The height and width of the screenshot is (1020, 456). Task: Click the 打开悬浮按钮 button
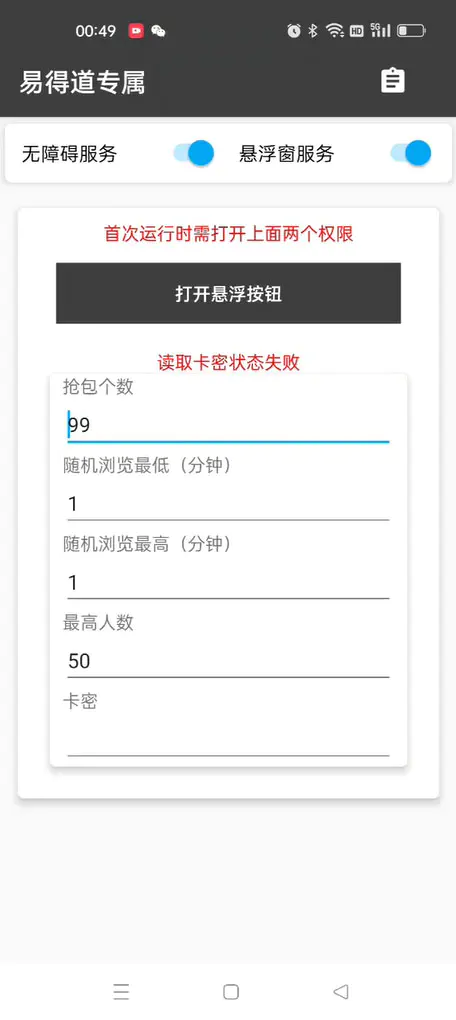tap(228, 293)
